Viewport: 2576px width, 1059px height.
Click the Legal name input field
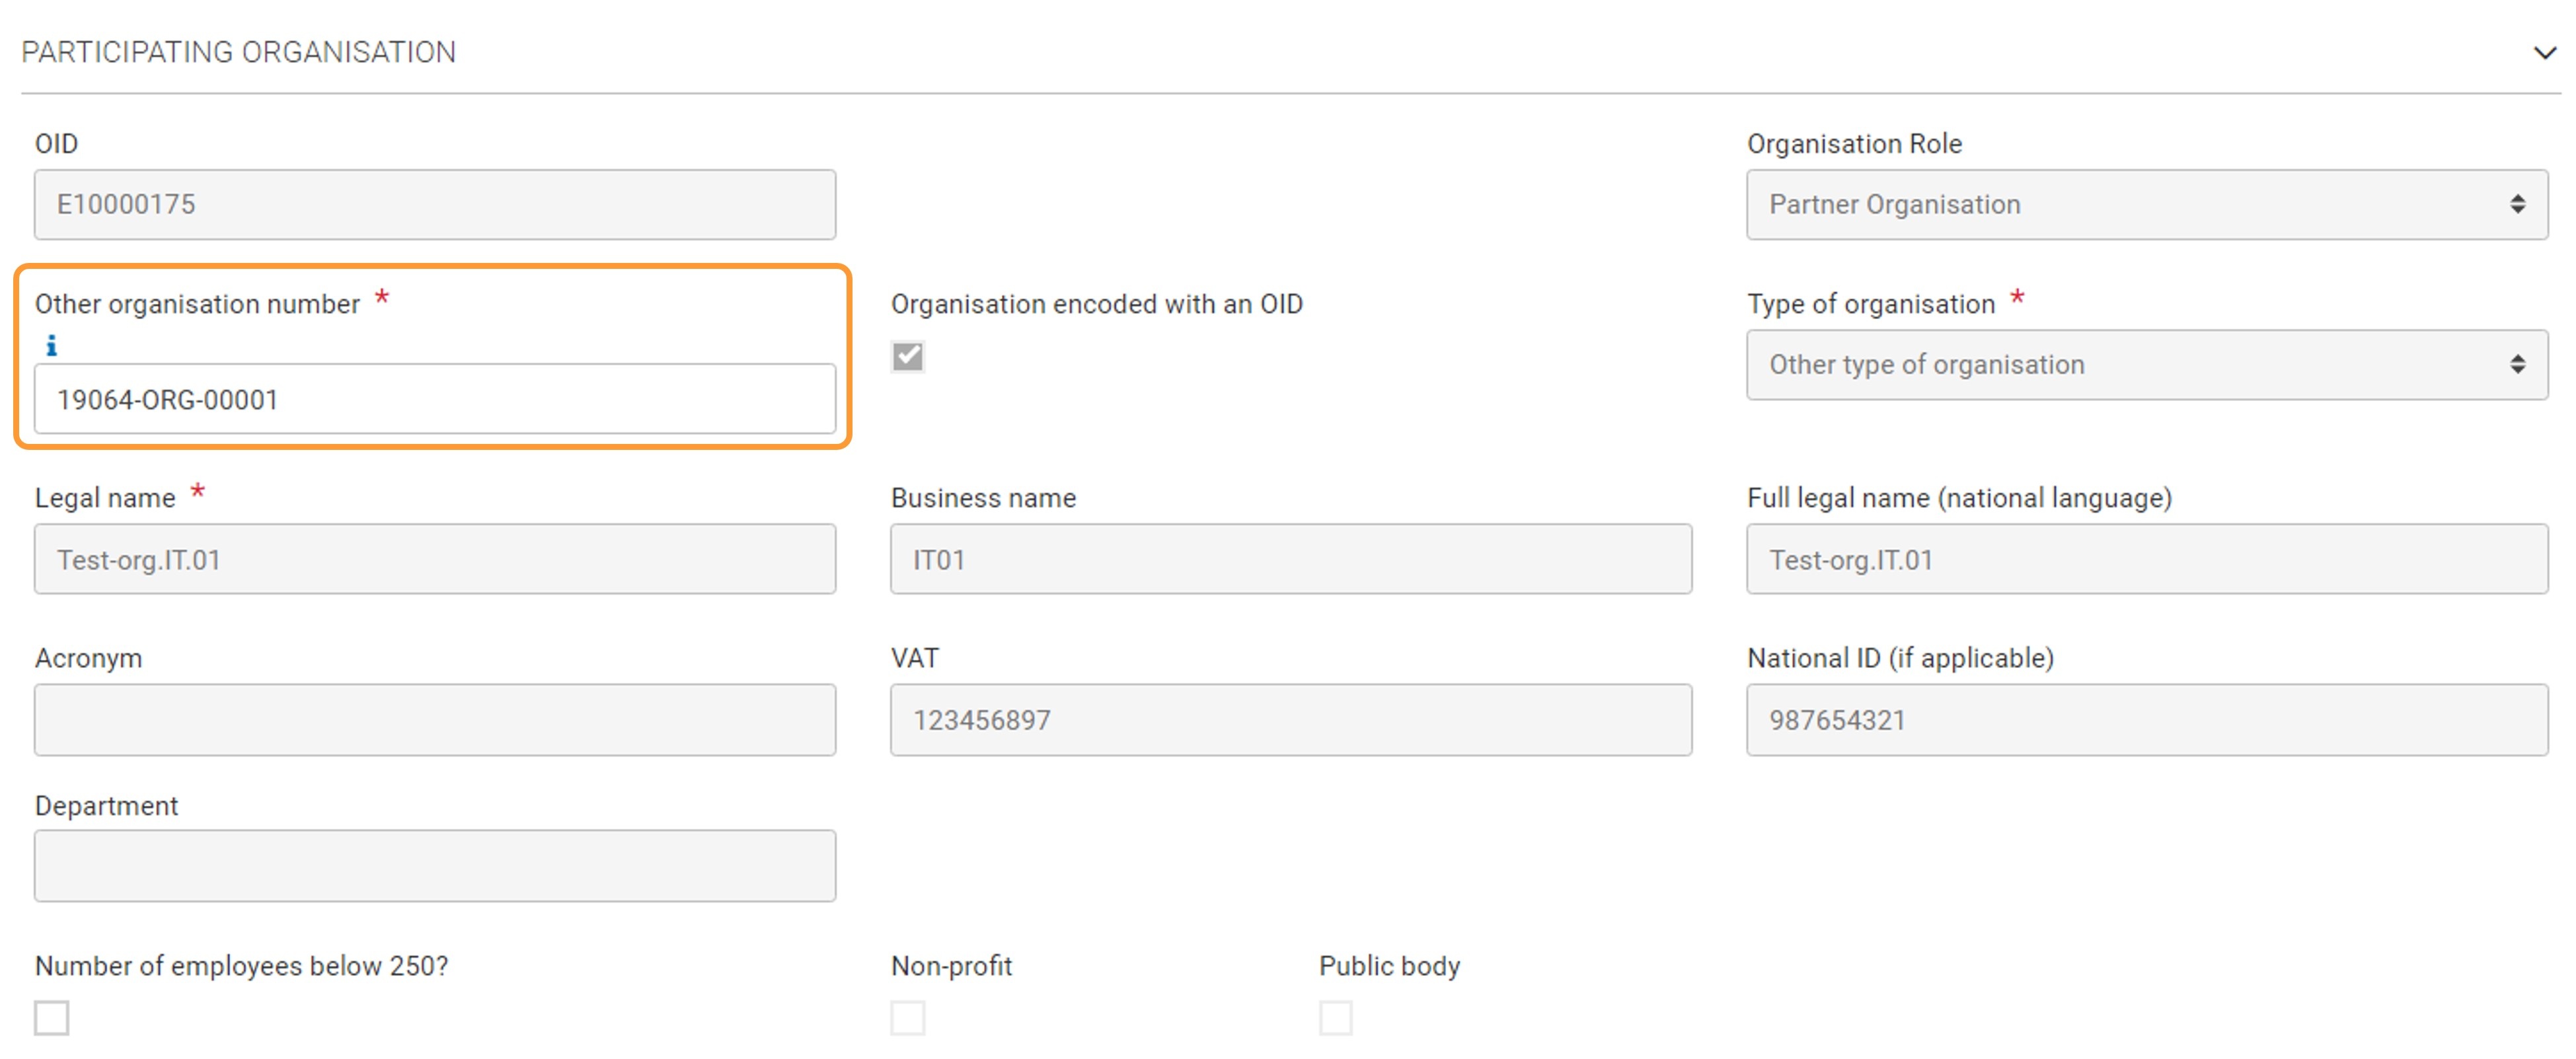[435, 559]
